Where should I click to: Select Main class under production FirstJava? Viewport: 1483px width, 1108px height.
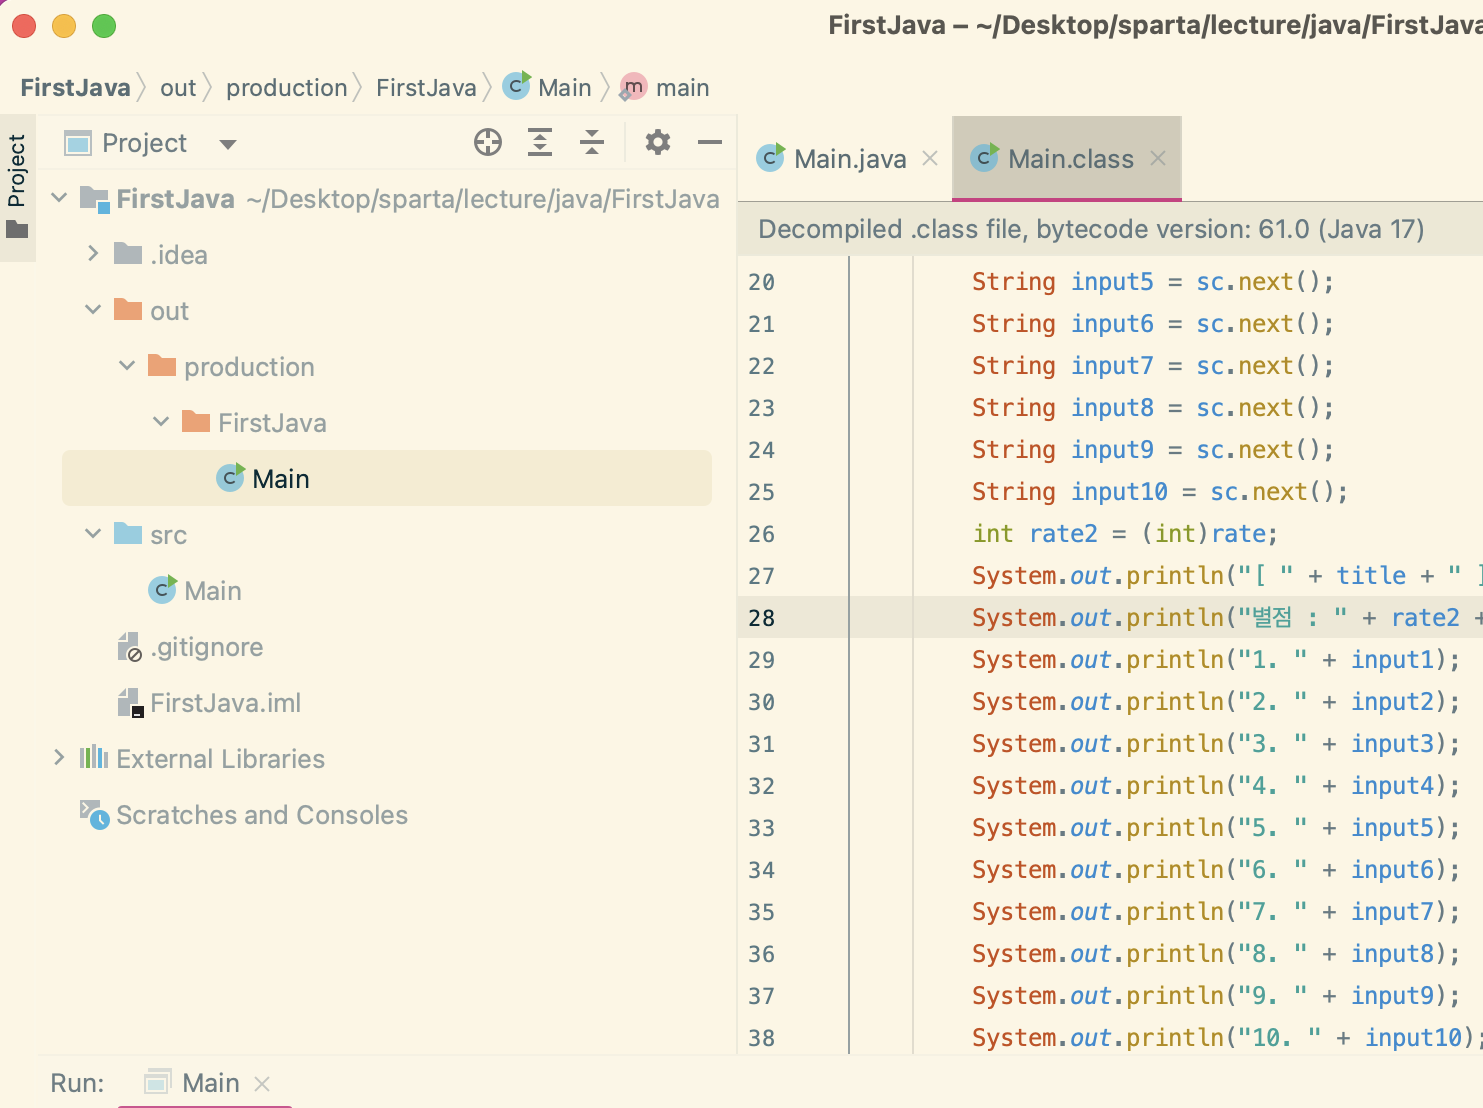387,478
